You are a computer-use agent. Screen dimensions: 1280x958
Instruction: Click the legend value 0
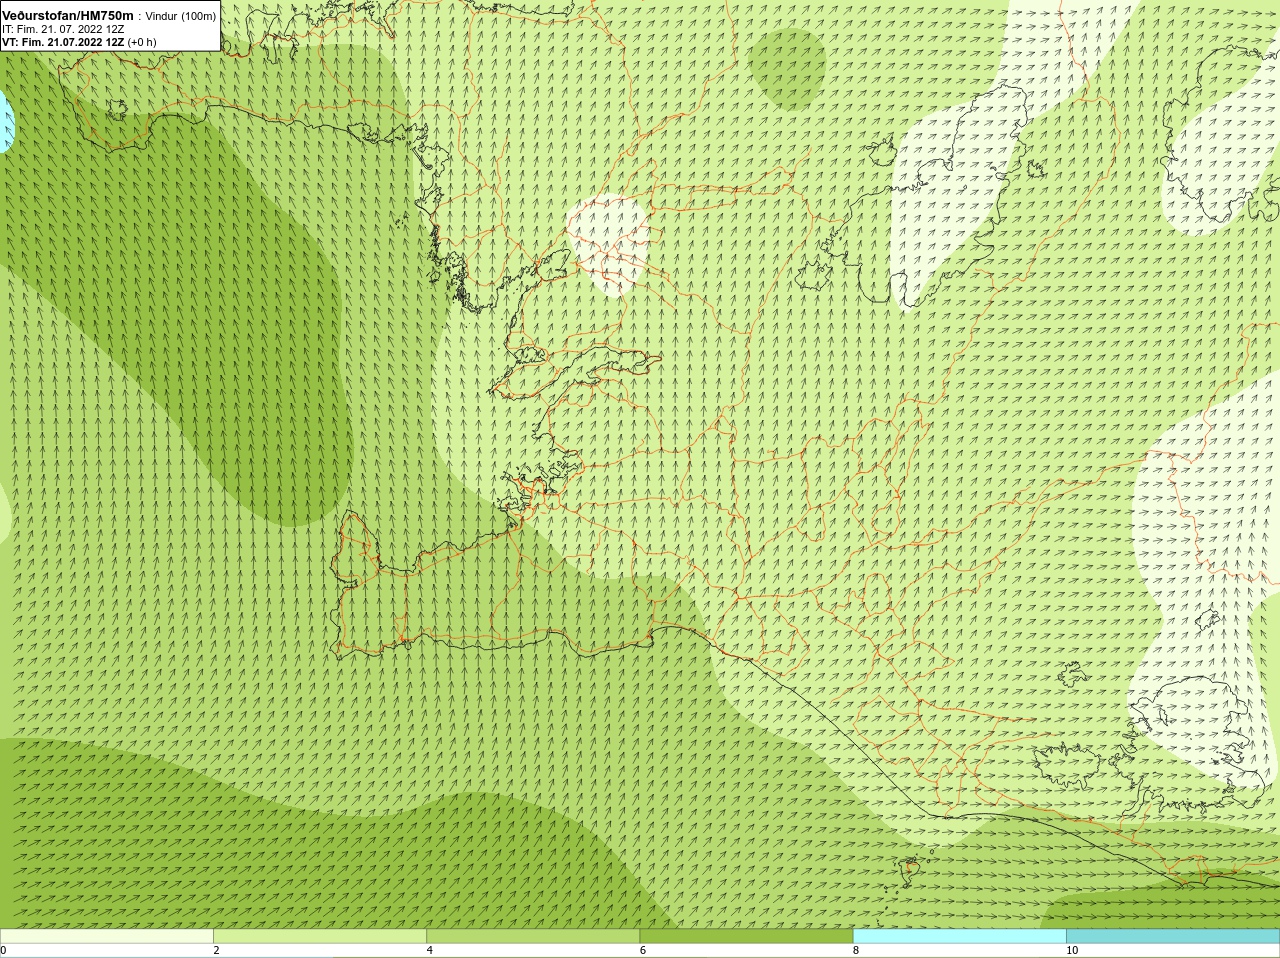pyautogui.click(x=4, y=950)
